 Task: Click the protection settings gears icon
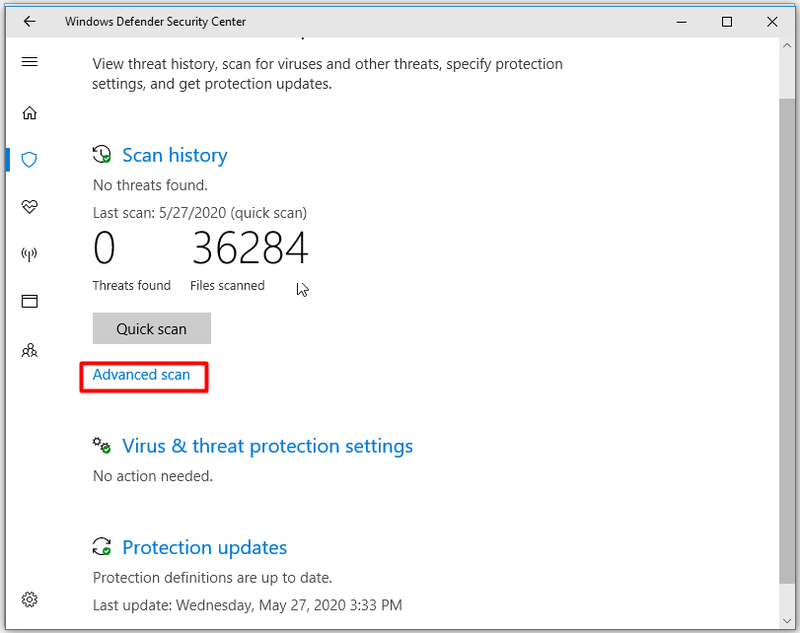(102, 445)
